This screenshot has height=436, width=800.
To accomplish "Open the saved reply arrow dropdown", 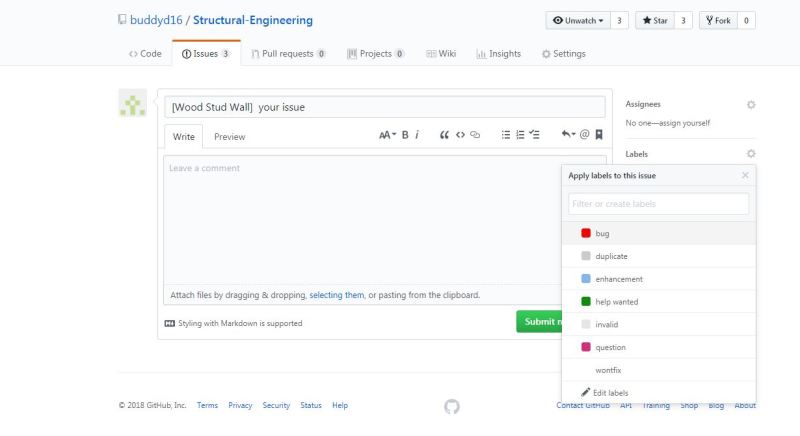I will click(568, 134).
